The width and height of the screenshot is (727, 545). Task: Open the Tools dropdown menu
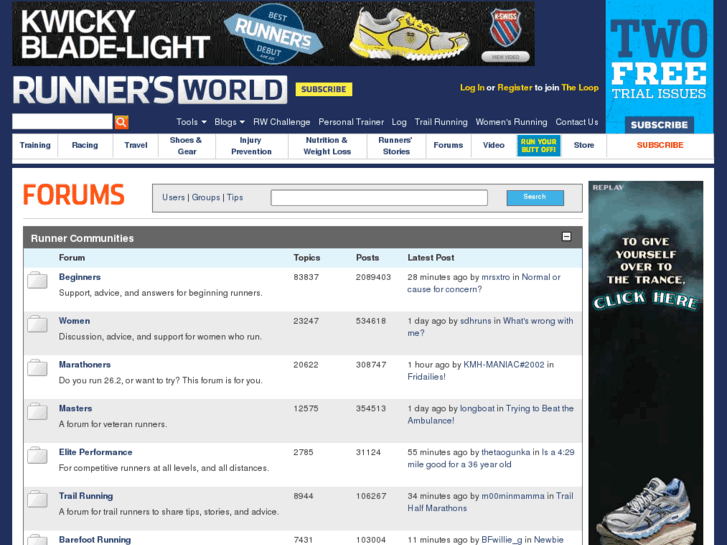[x=191, y=122]
